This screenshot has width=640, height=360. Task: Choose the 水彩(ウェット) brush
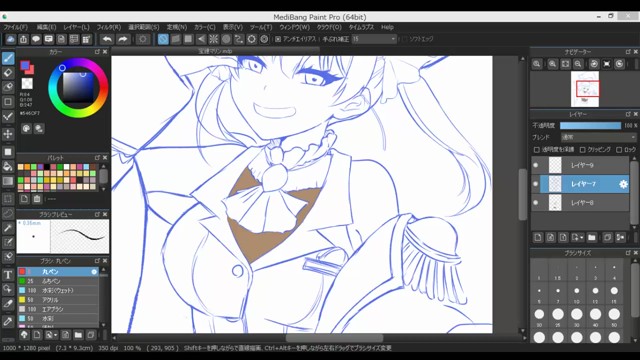(58, 291)
